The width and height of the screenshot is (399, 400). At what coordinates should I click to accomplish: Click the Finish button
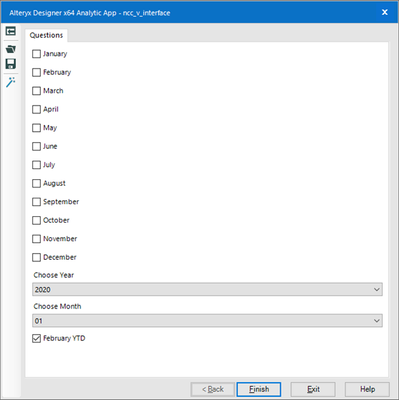(259, 389)
